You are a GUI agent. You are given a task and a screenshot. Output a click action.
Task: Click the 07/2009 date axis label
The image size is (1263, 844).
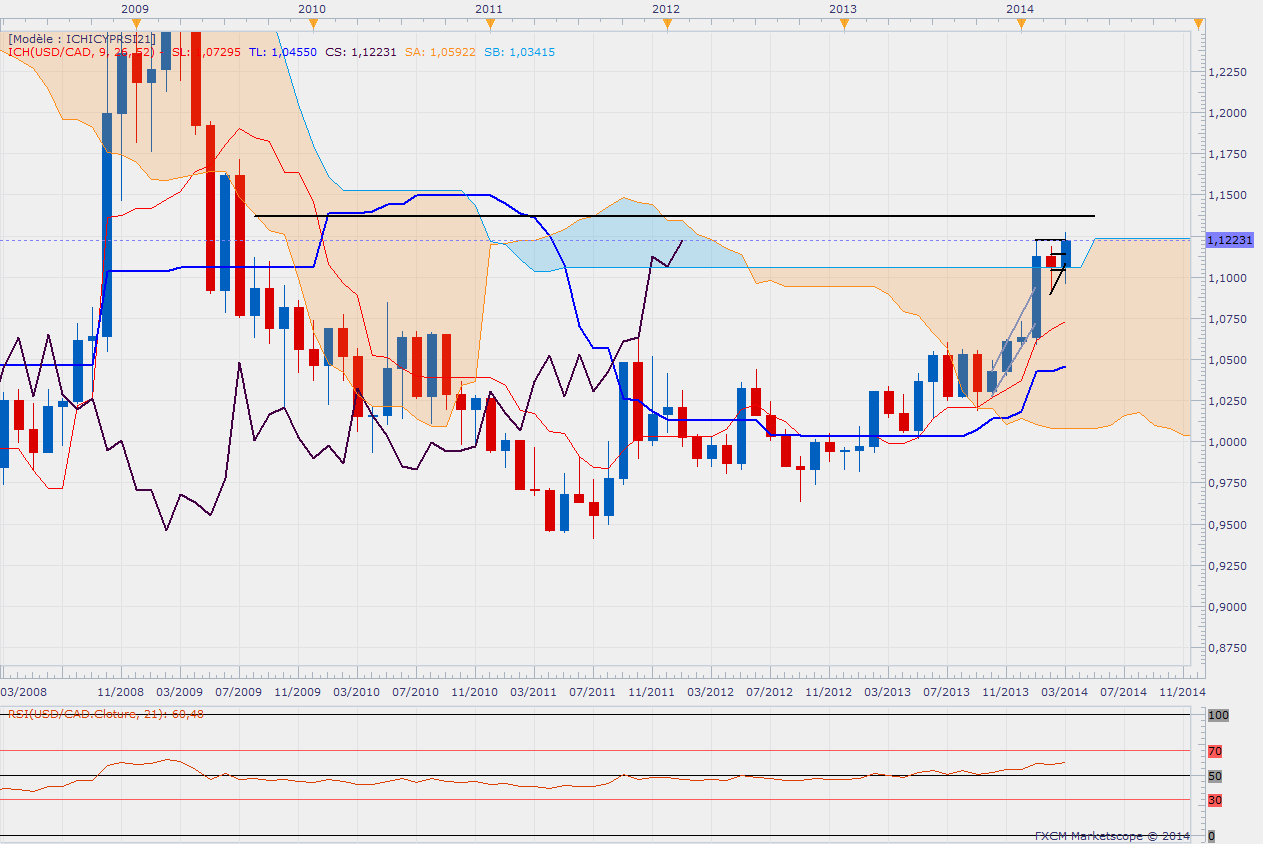pos(239,692)
